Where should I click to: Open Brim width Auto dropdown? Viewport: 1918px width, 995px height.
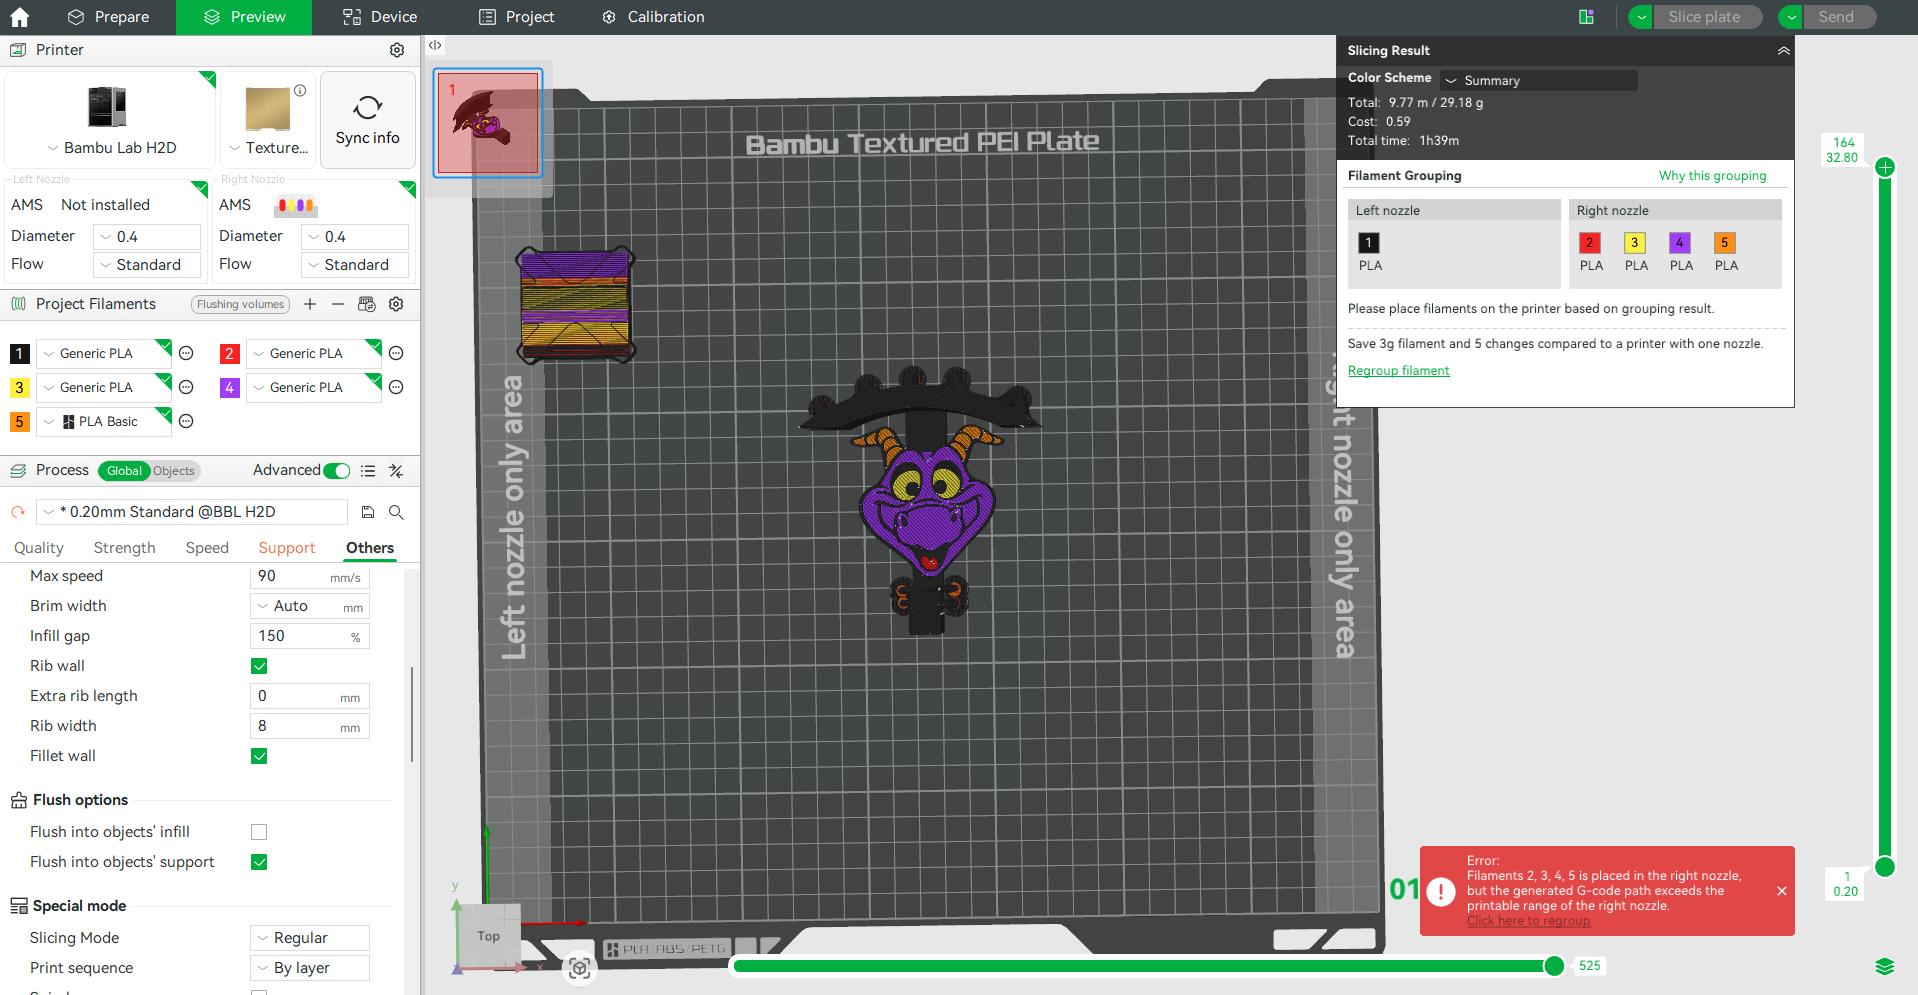[x=309, y=606]
